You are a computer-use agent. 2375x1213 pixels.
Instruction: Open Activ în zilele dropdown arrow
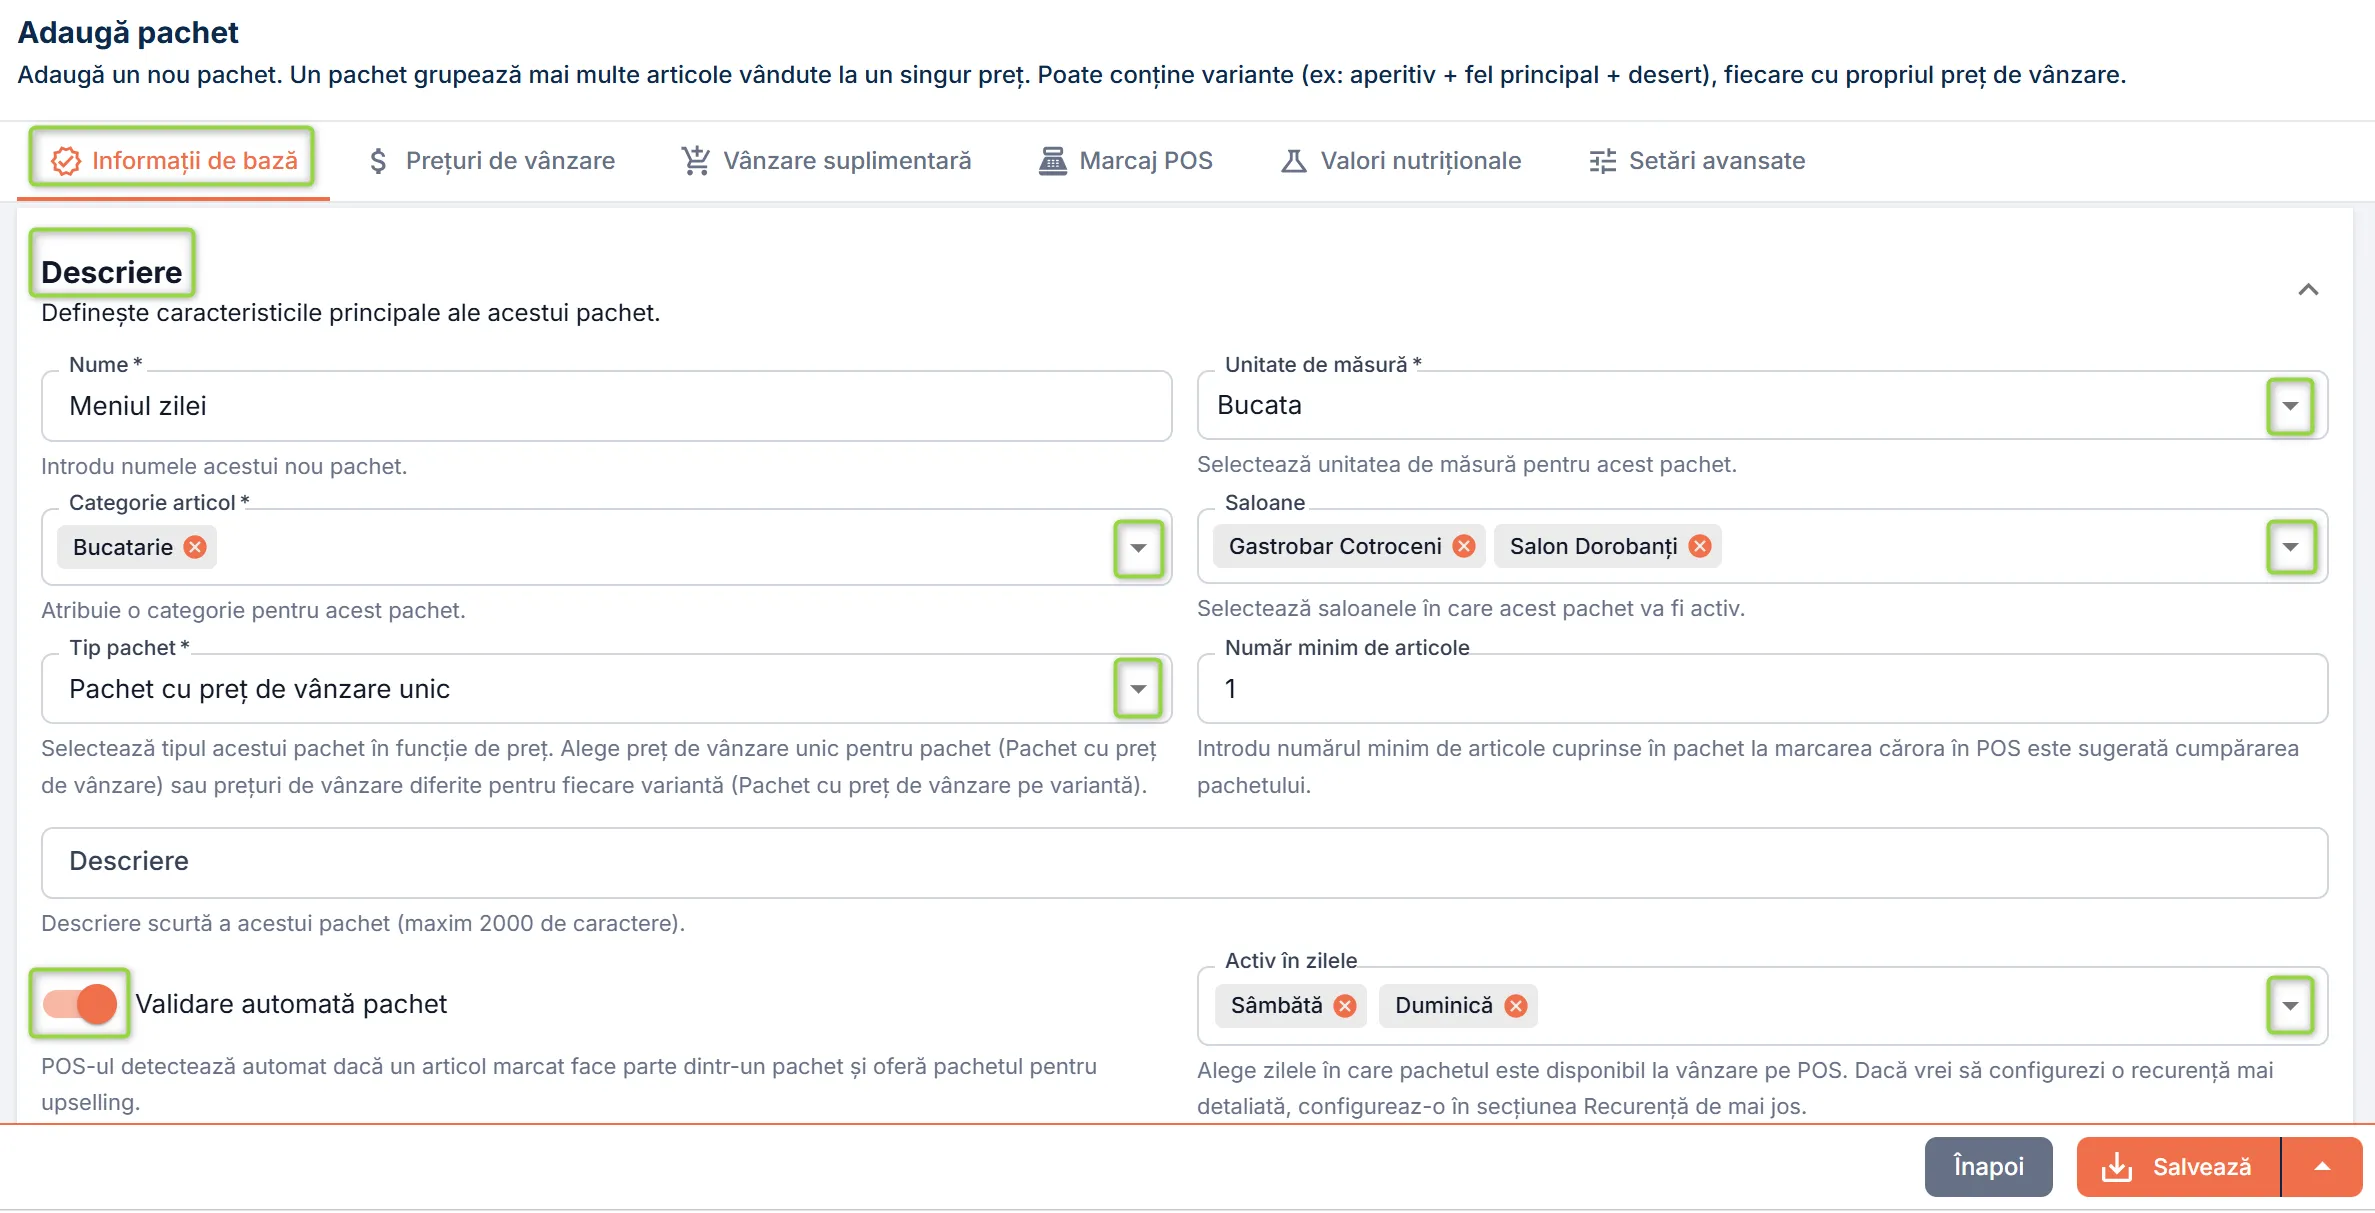2290,1006
